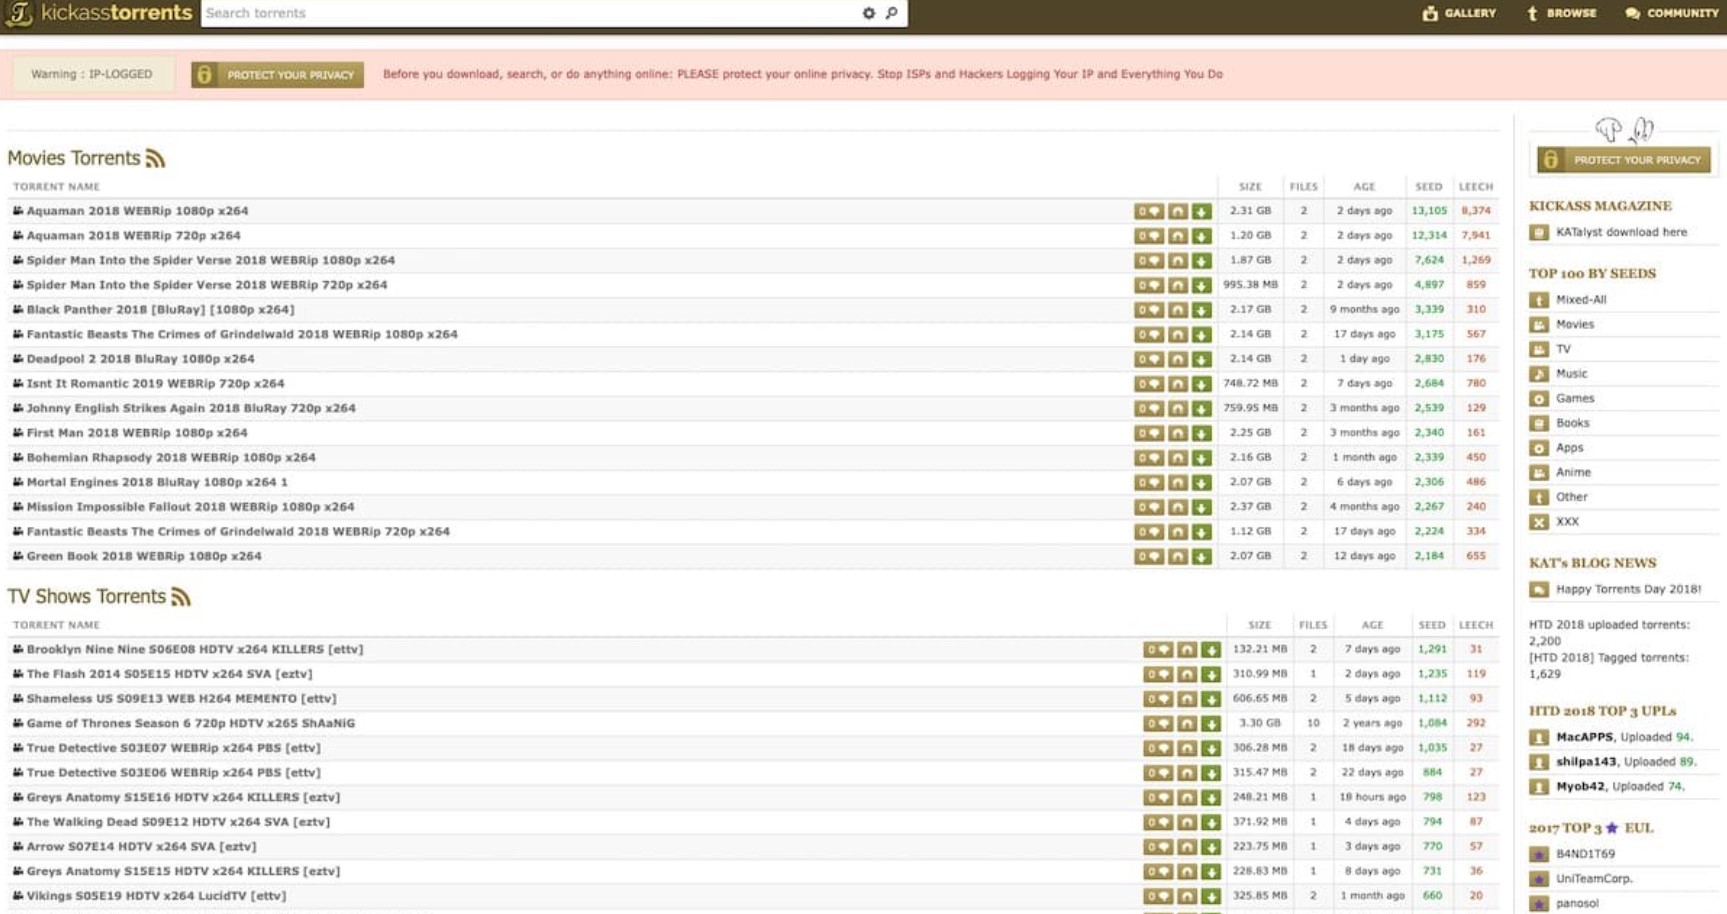Screen dimensions: 1727x914
Task: Sort Movies table by the SEED column header
Action: pyautogui.click(x=1429, y=187)
